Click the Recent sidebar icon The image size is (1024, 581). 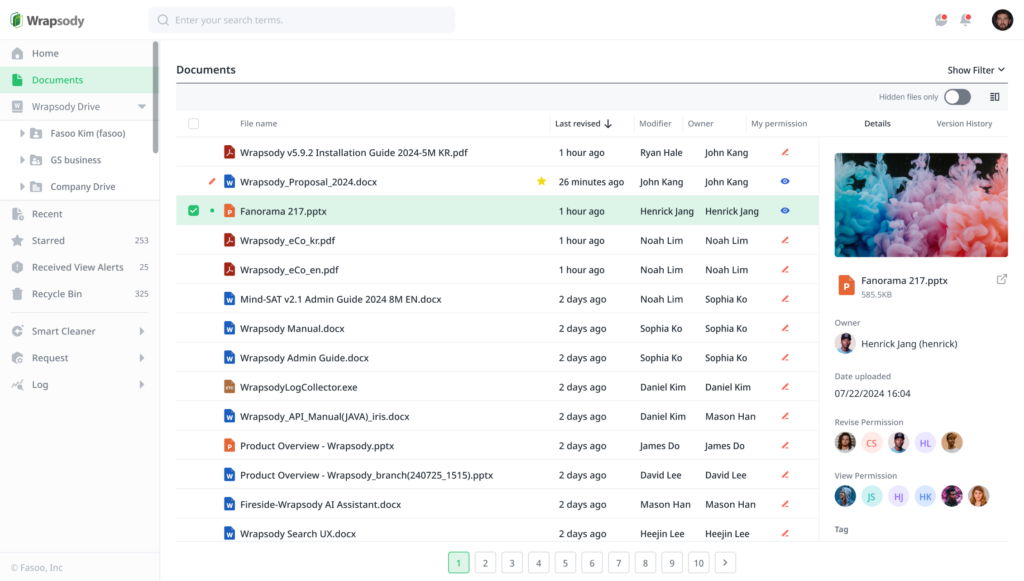(x=18, y=213)
